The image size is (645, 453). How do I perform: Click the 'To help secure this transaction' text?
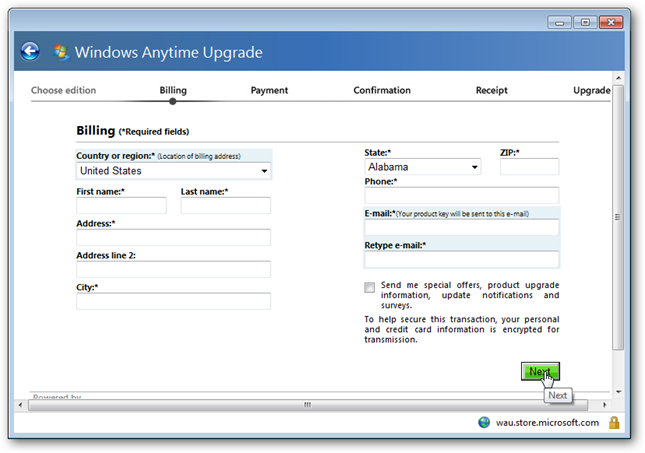point(462,329)
